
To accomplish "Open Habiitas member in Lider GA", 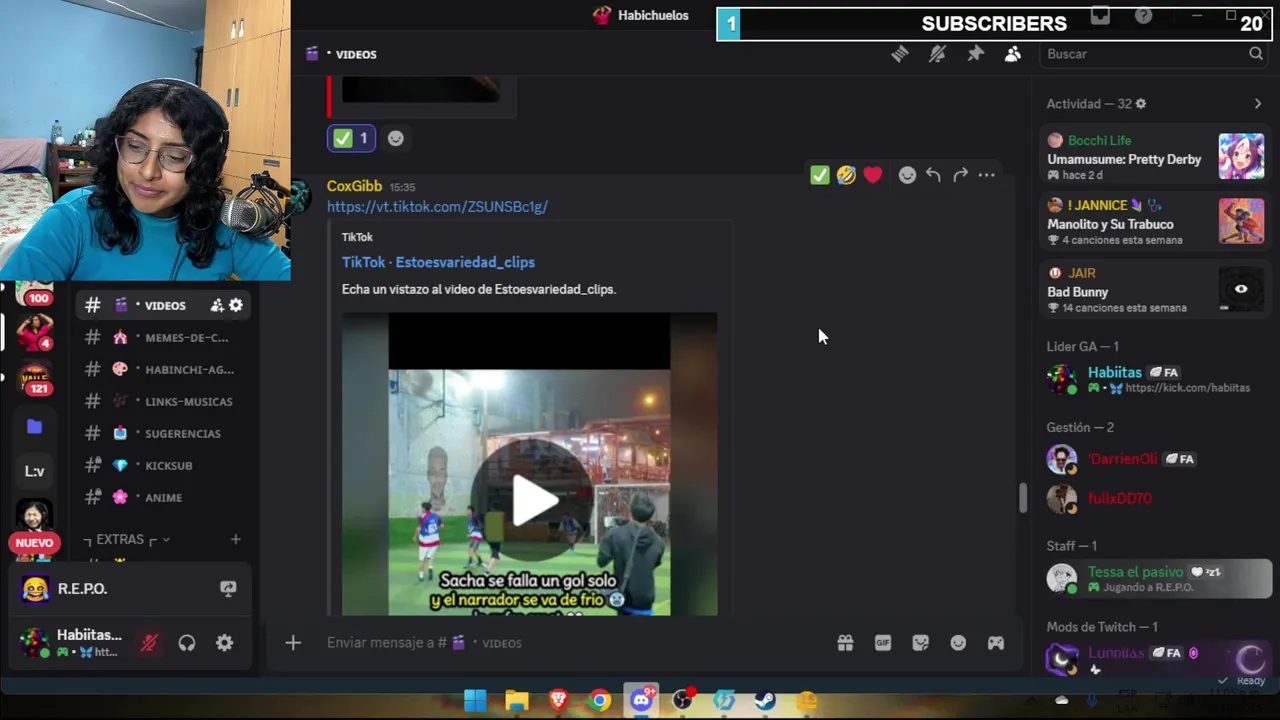I will (1155, 379).
